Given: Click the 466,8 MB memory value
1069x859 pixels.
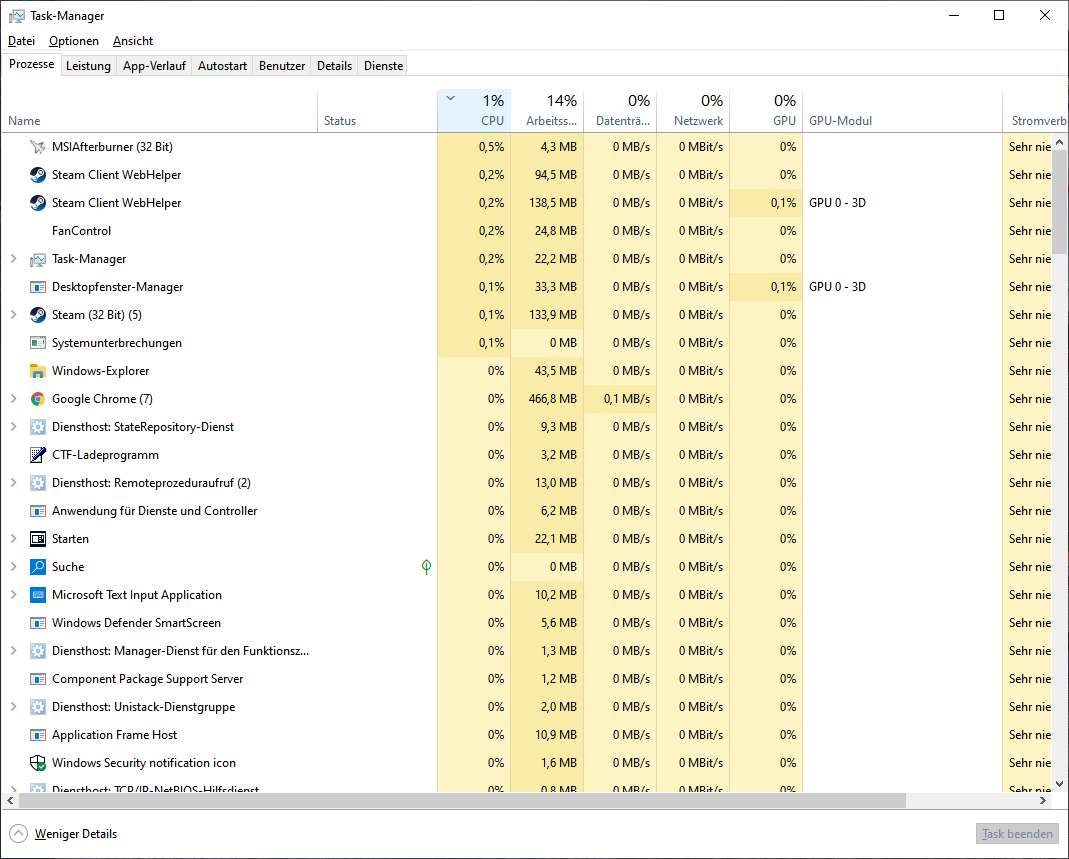Looking at the screenshot, I should (552, 399).
